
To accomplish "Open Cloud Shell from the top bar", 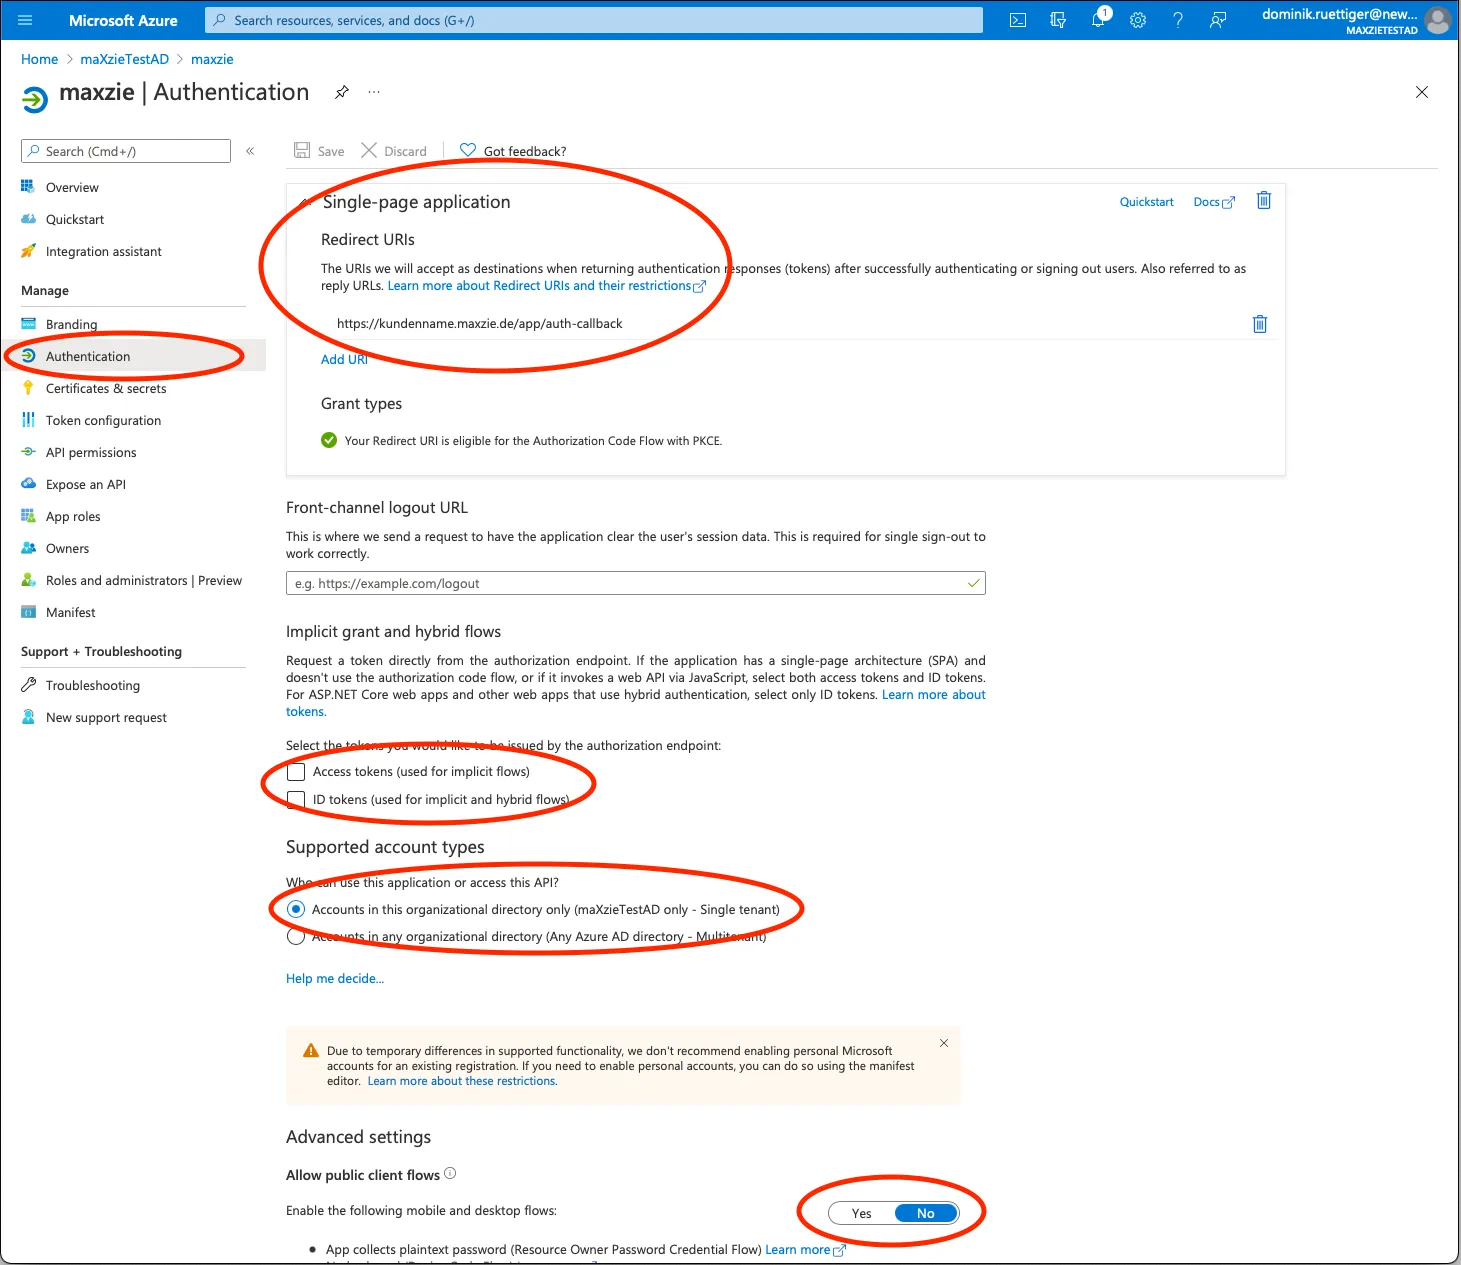I will click(x=1018, y=20).
